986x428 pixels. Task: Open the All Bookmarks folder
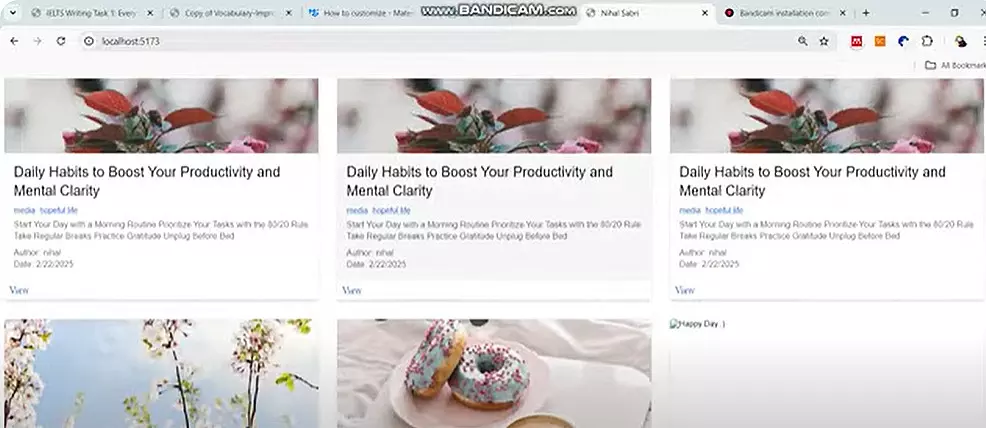(955, 65)
